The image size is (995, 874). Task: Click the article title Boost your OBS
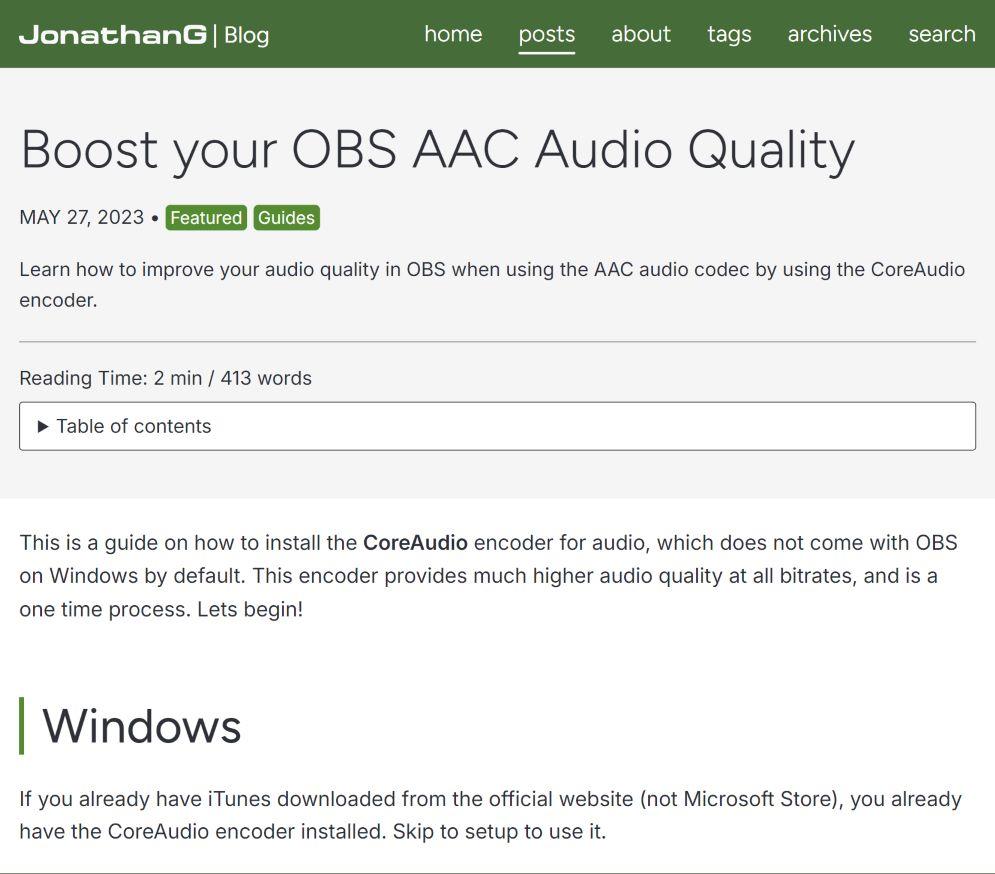437,150
